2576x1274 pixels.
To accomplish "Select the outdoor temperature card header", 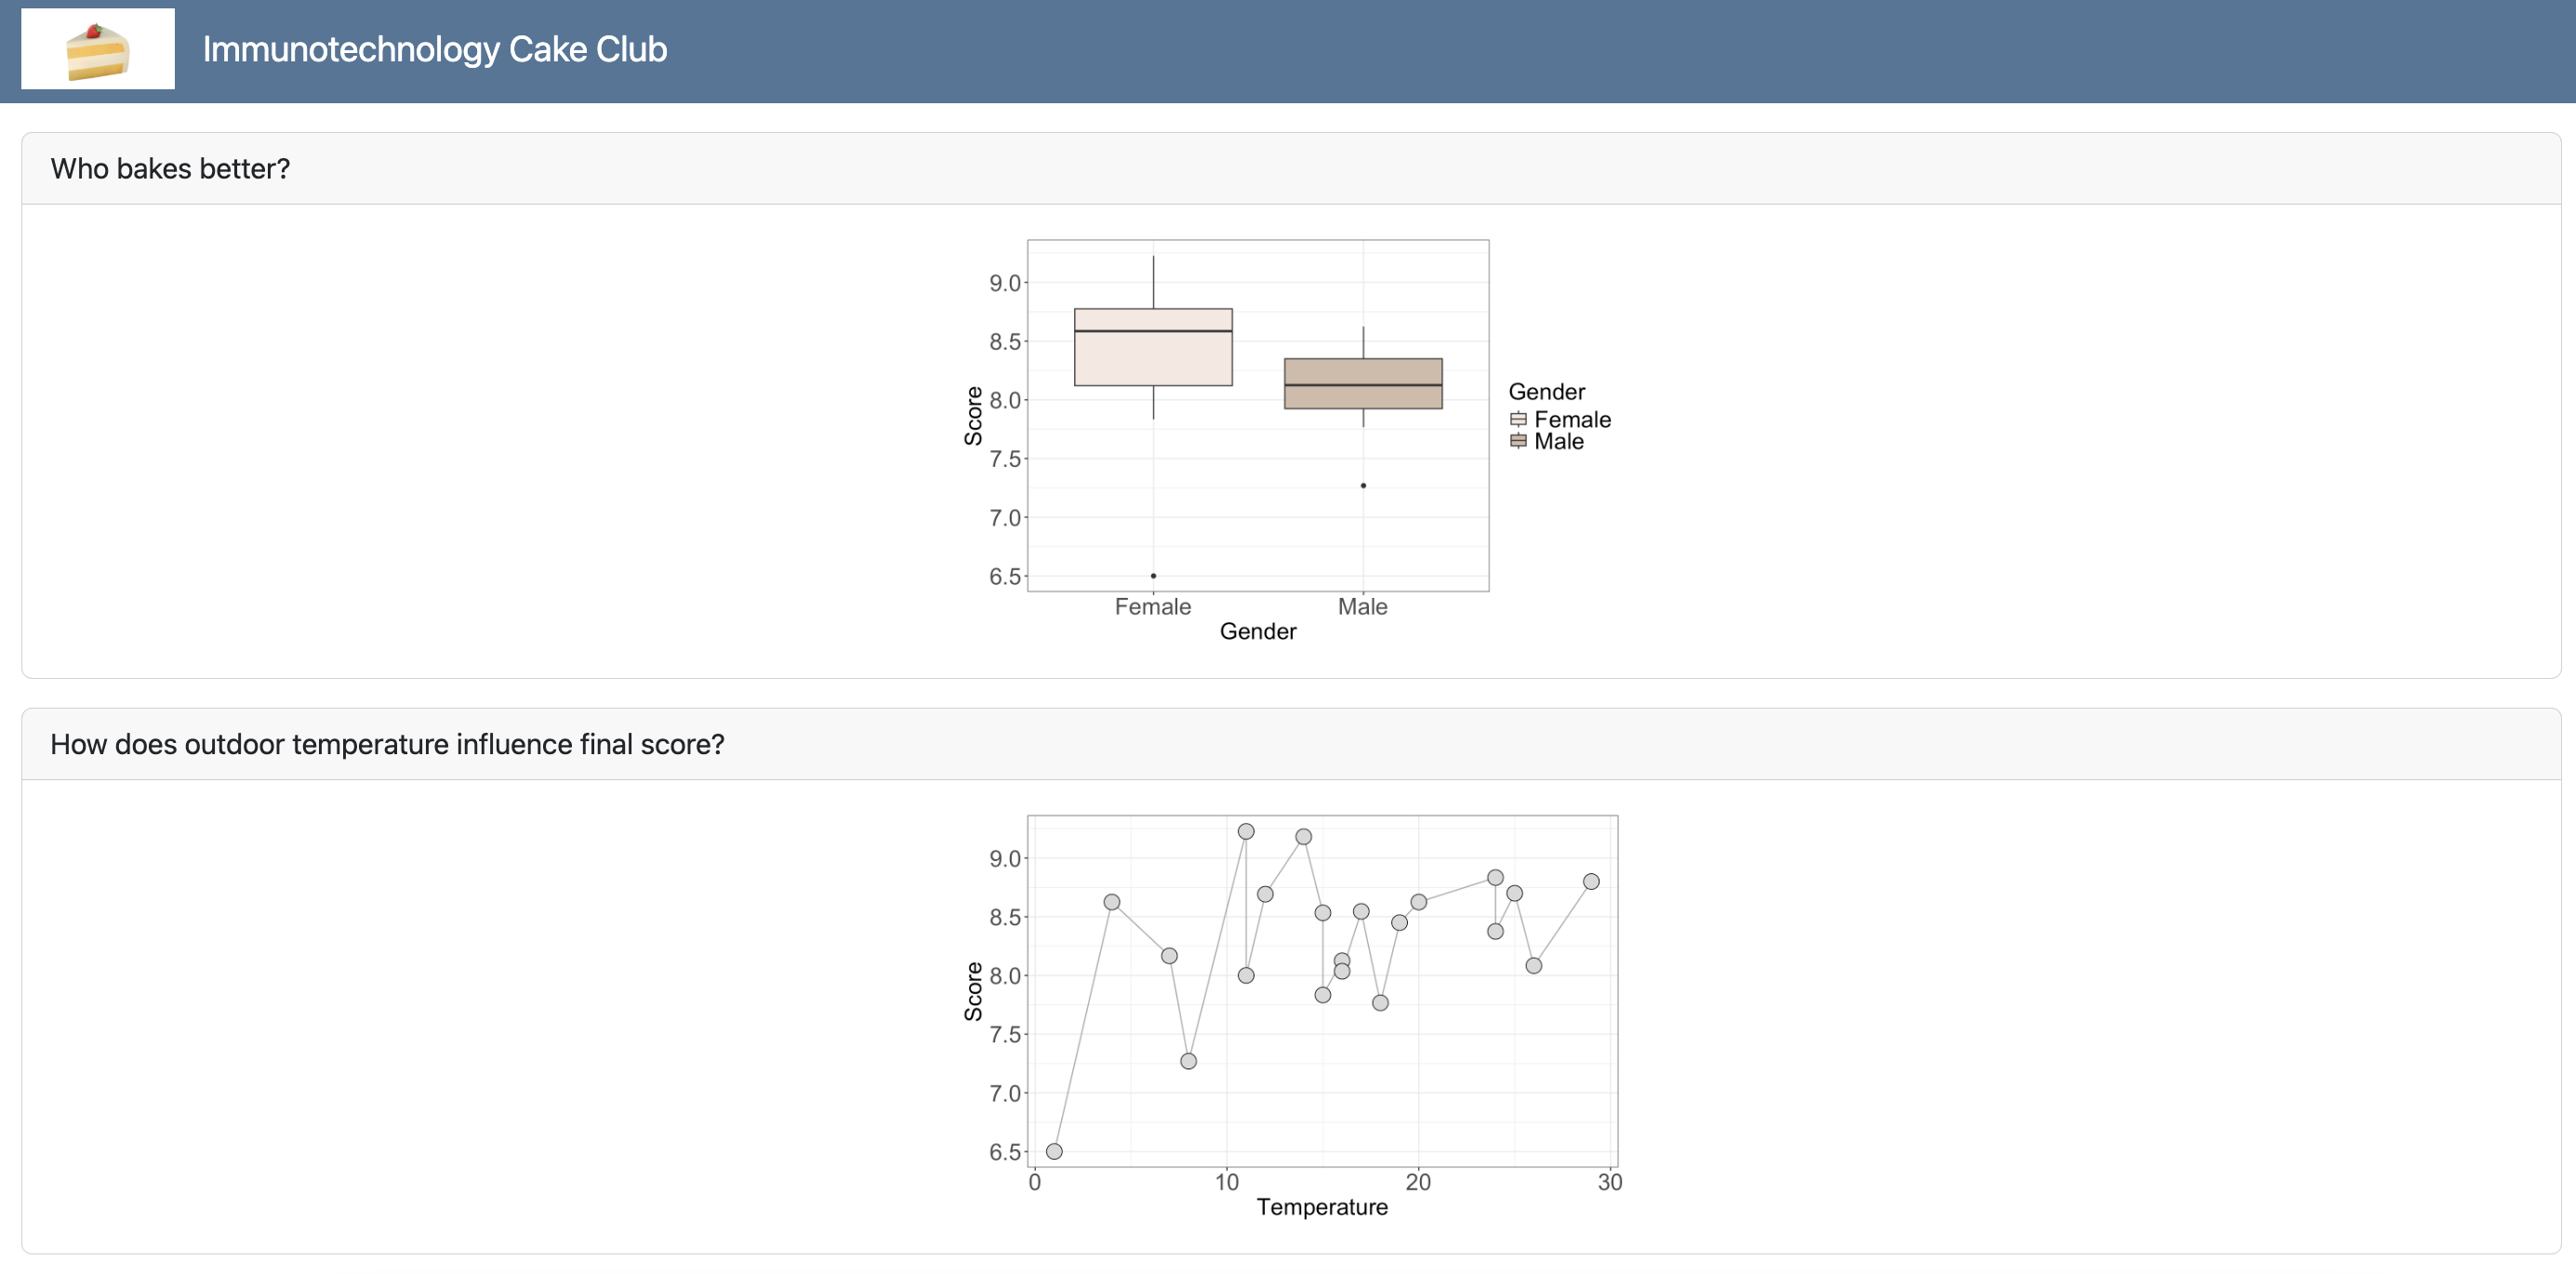I will tap(387, 744).
